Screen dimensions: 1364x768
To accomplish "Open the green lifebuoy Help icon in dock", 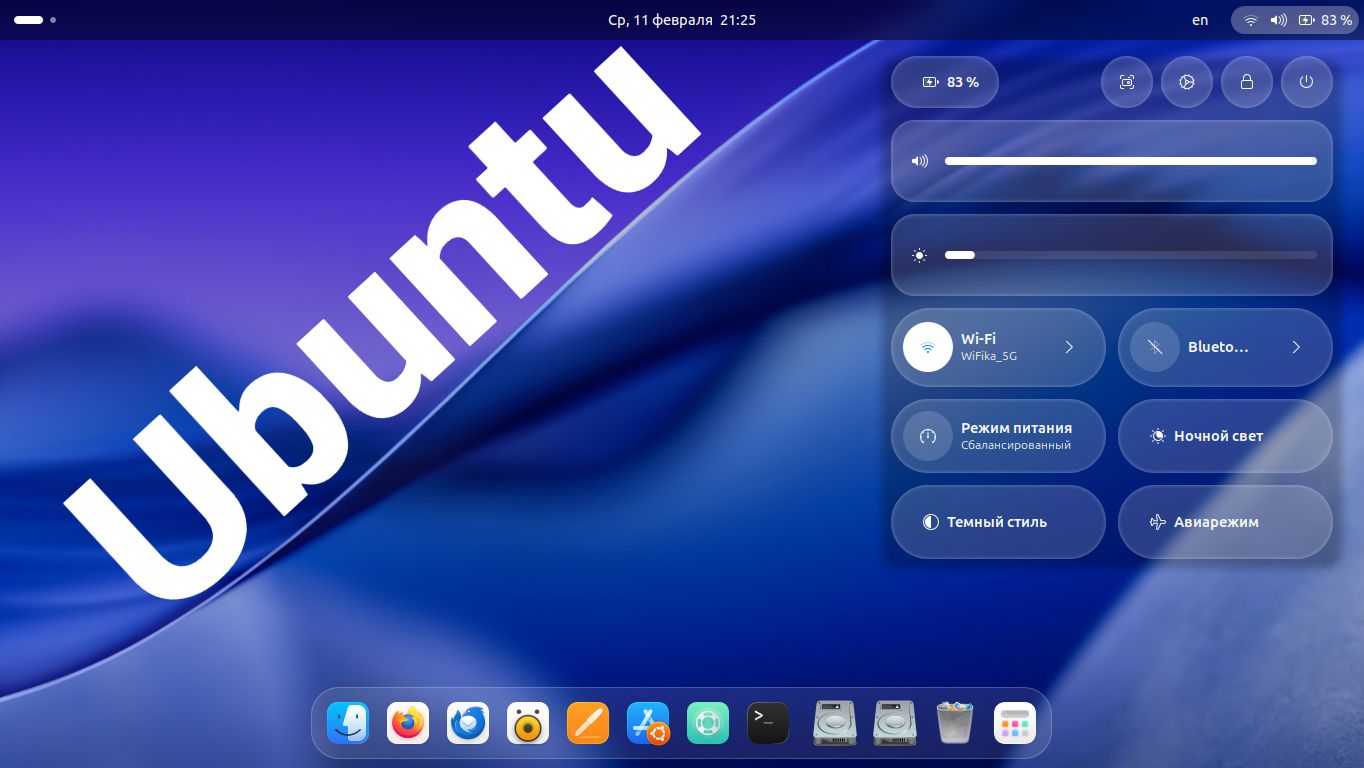I will 708,723.
